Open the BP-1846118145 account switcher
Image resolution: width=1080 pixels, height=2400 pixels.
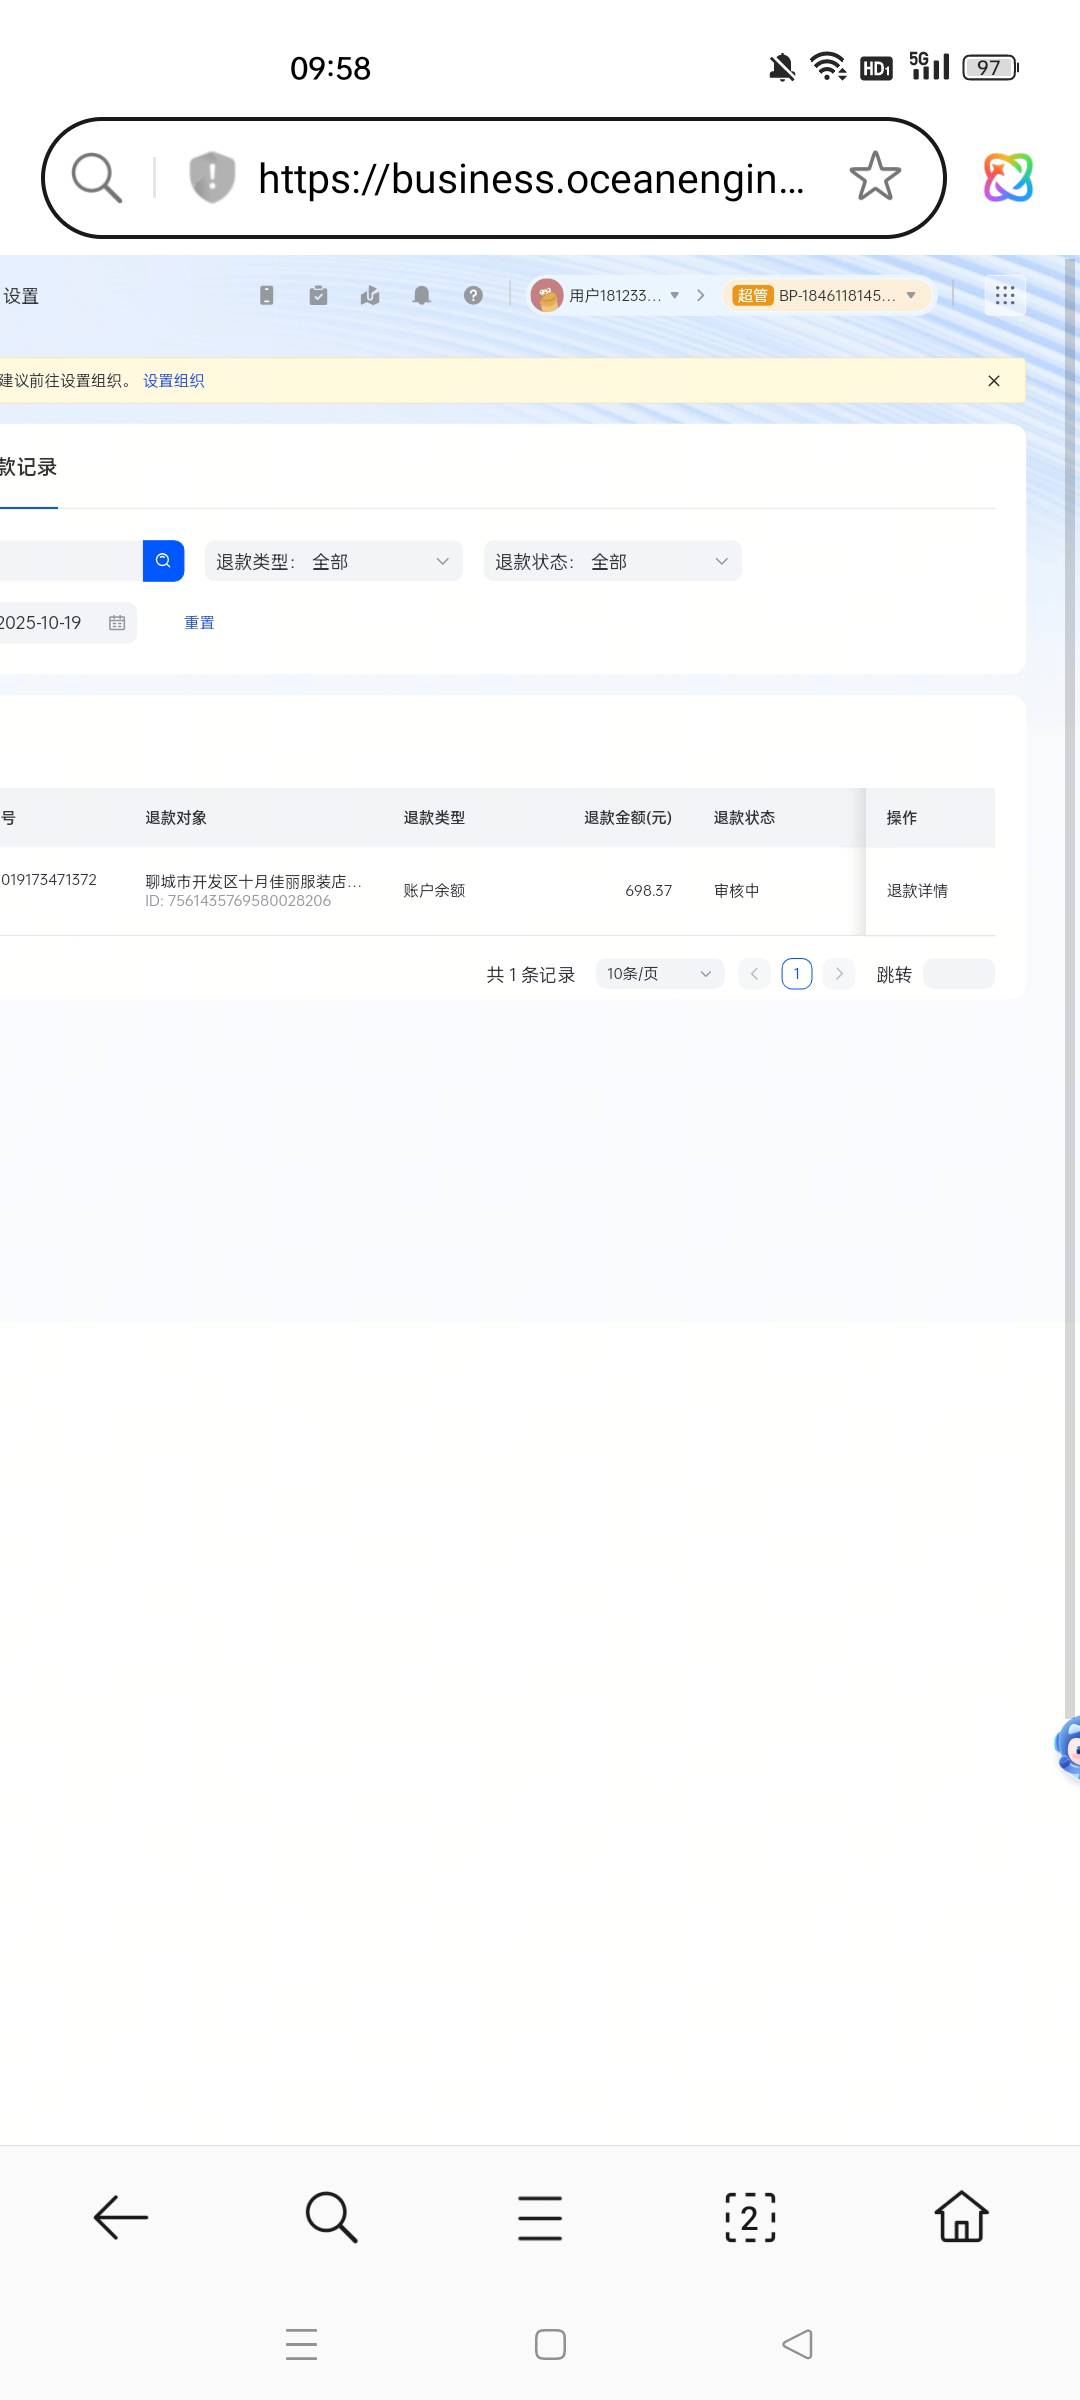(x=826, y=295)
